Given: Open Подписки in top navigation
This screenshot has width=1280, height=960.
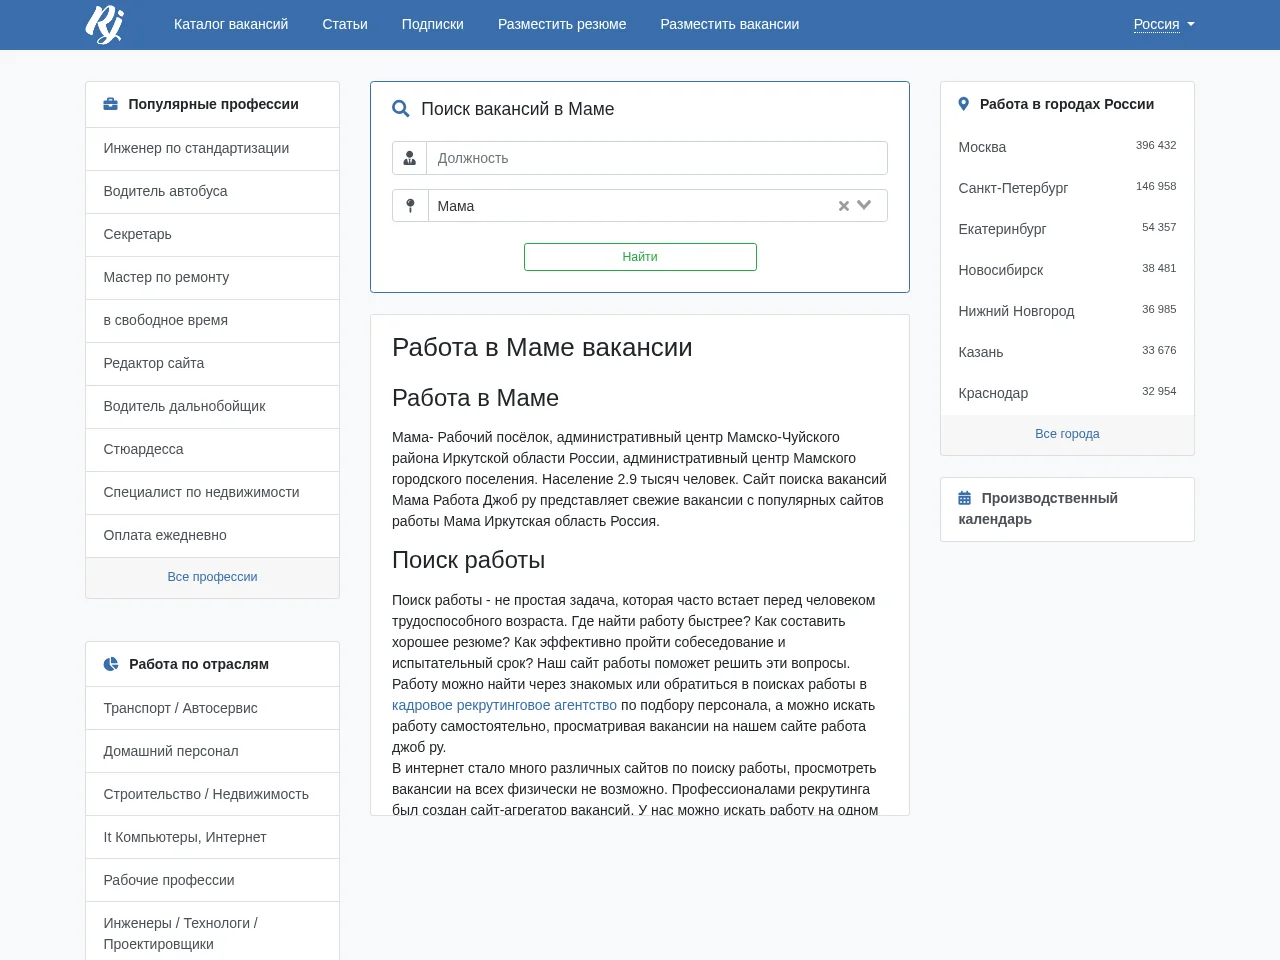Looking at the screenshot, I should pyautogui.click(x=433, y=24).
